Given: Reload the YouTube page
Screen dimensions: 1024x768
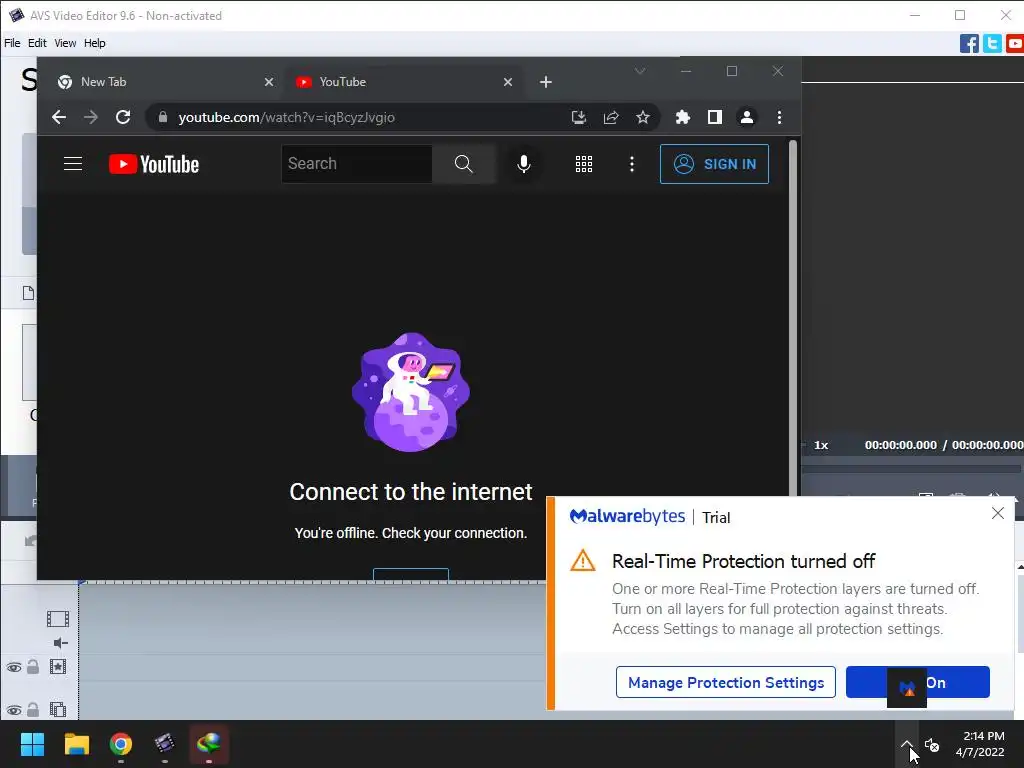Looking at the screenshot, I should [x=123, y=117].
